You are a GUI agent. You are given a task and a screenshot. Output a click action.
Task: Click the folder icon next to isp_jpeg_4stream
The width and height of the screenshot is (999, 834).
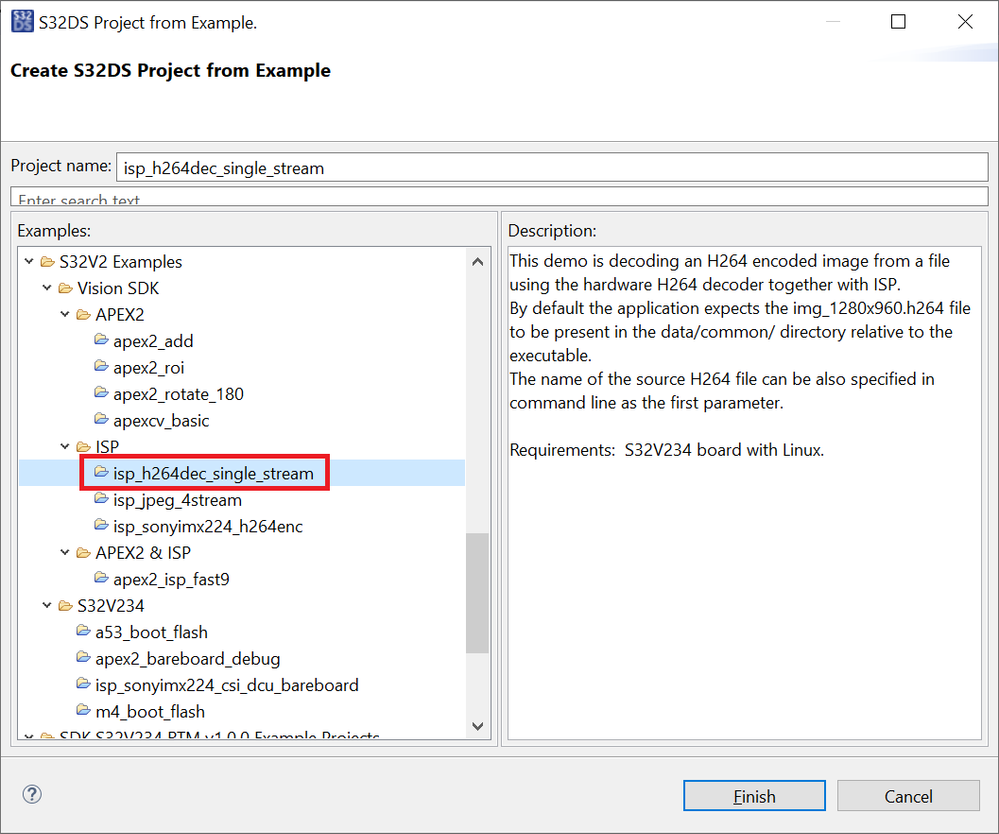point(101,500)
